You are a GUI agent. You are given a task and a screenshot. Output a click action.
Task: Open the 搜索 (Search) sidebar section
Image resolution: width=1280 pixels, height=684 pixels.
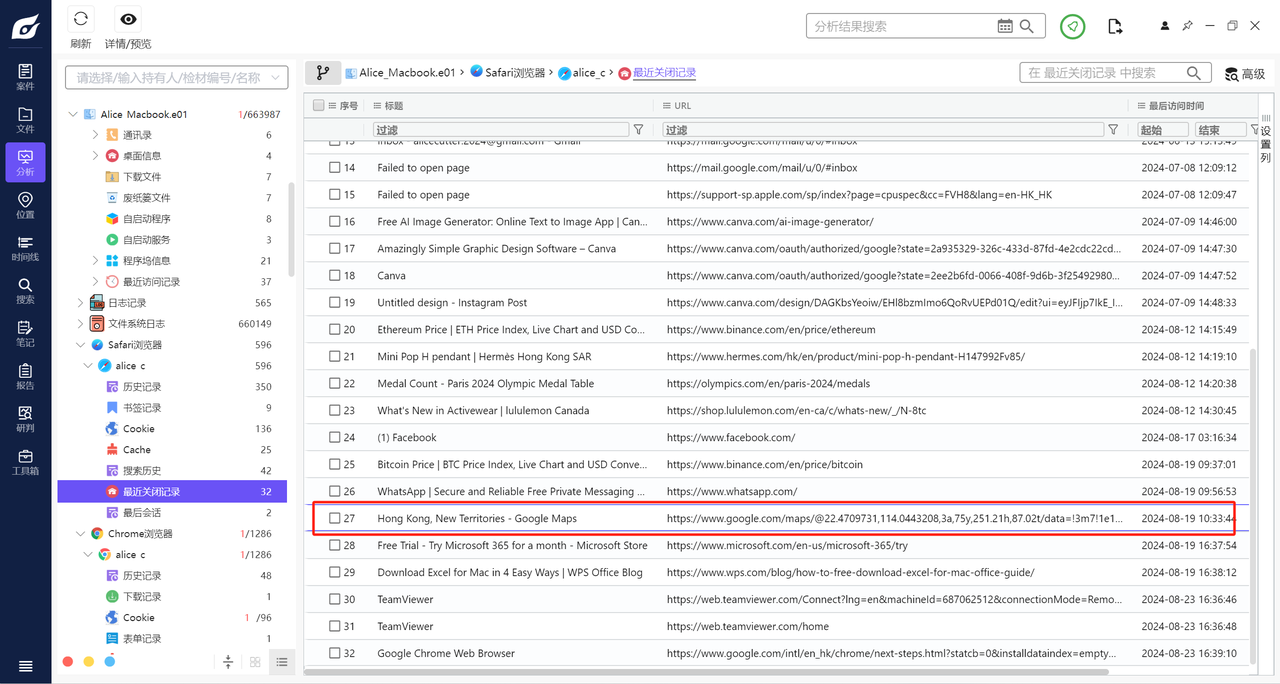[25, 291]
